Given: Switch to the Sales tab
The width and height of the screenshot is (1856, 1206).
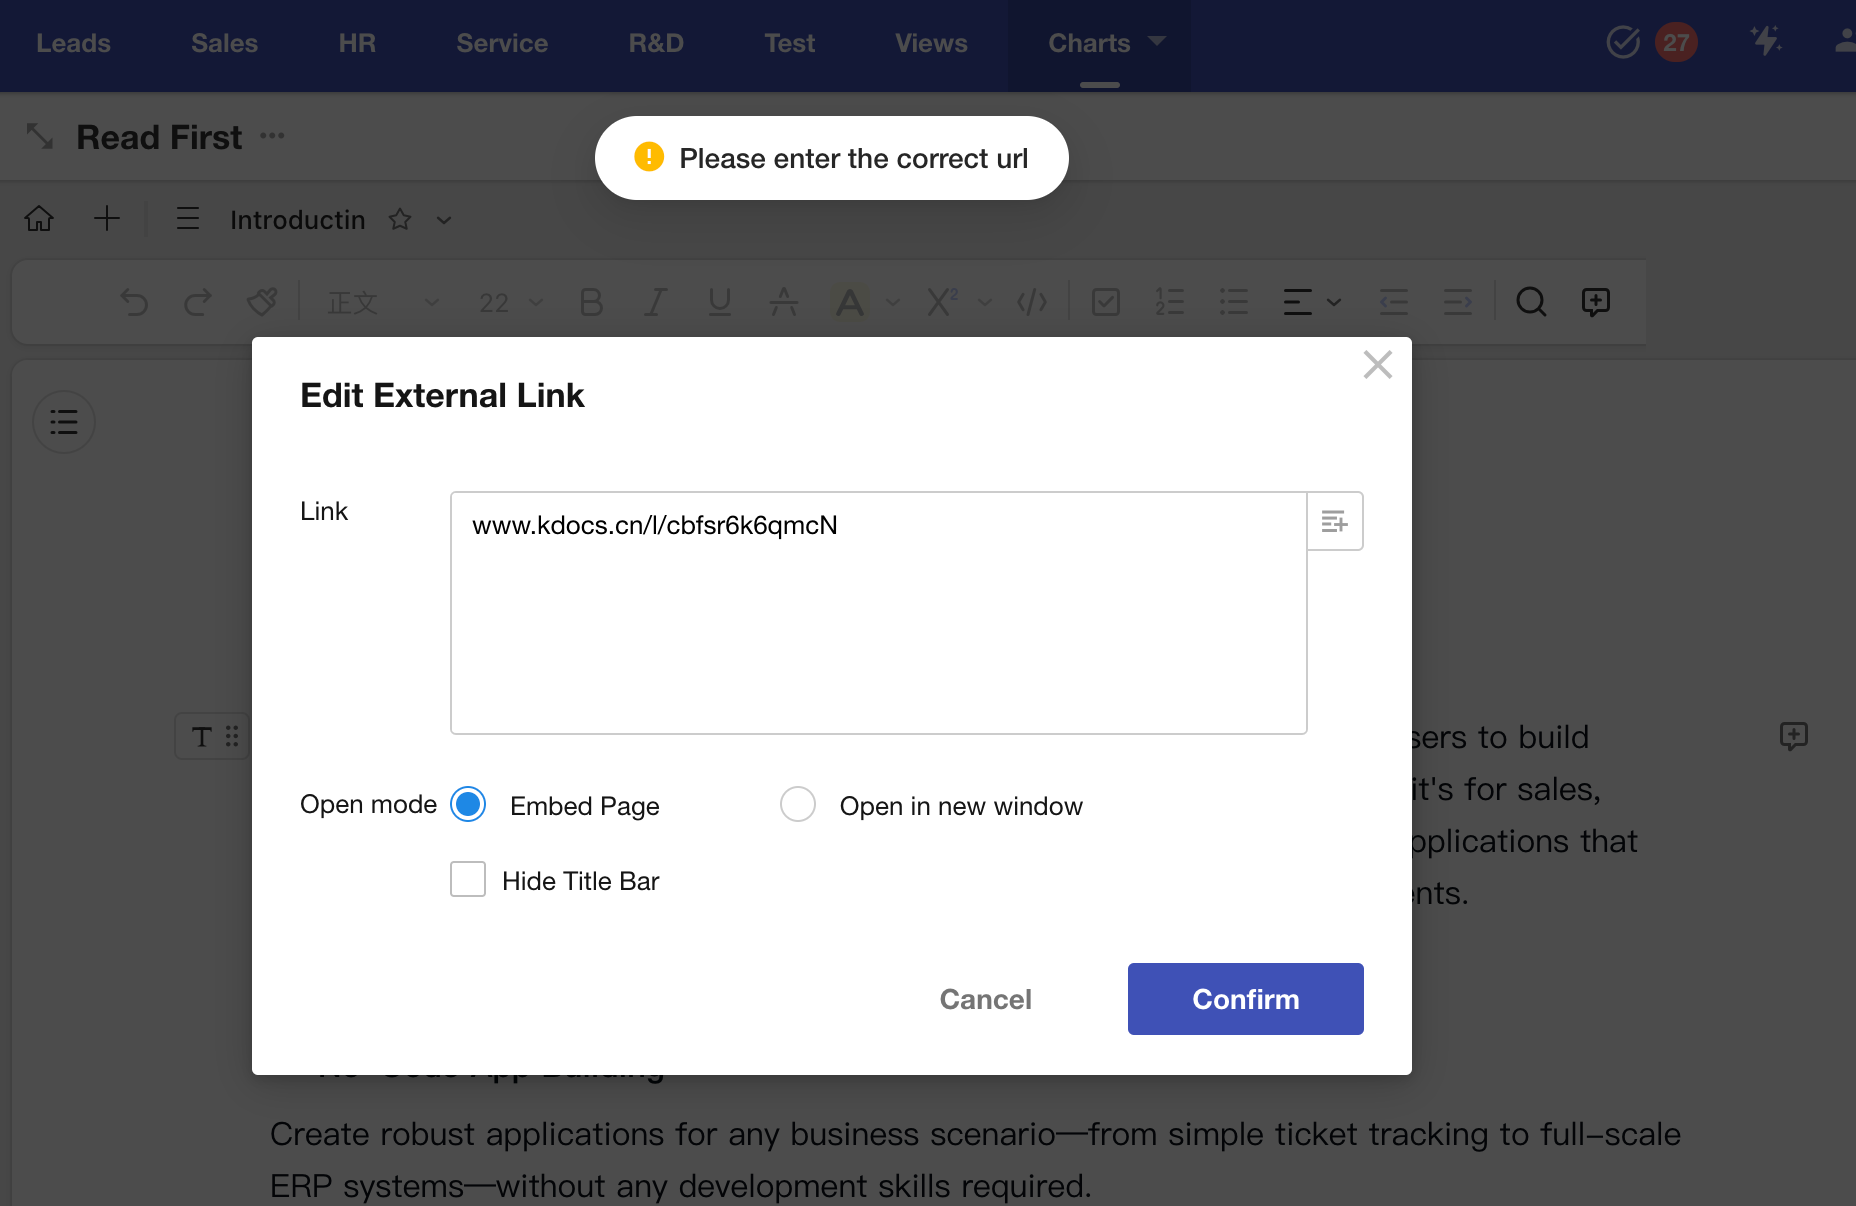Looking at the screenshot, I should coord(224,43).
